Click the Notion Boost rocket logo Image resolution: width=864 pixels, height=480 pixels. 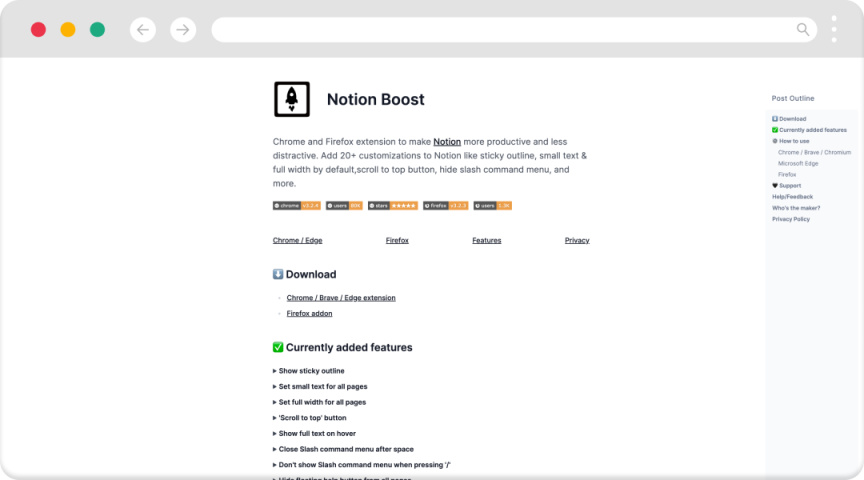coord(292,99)
